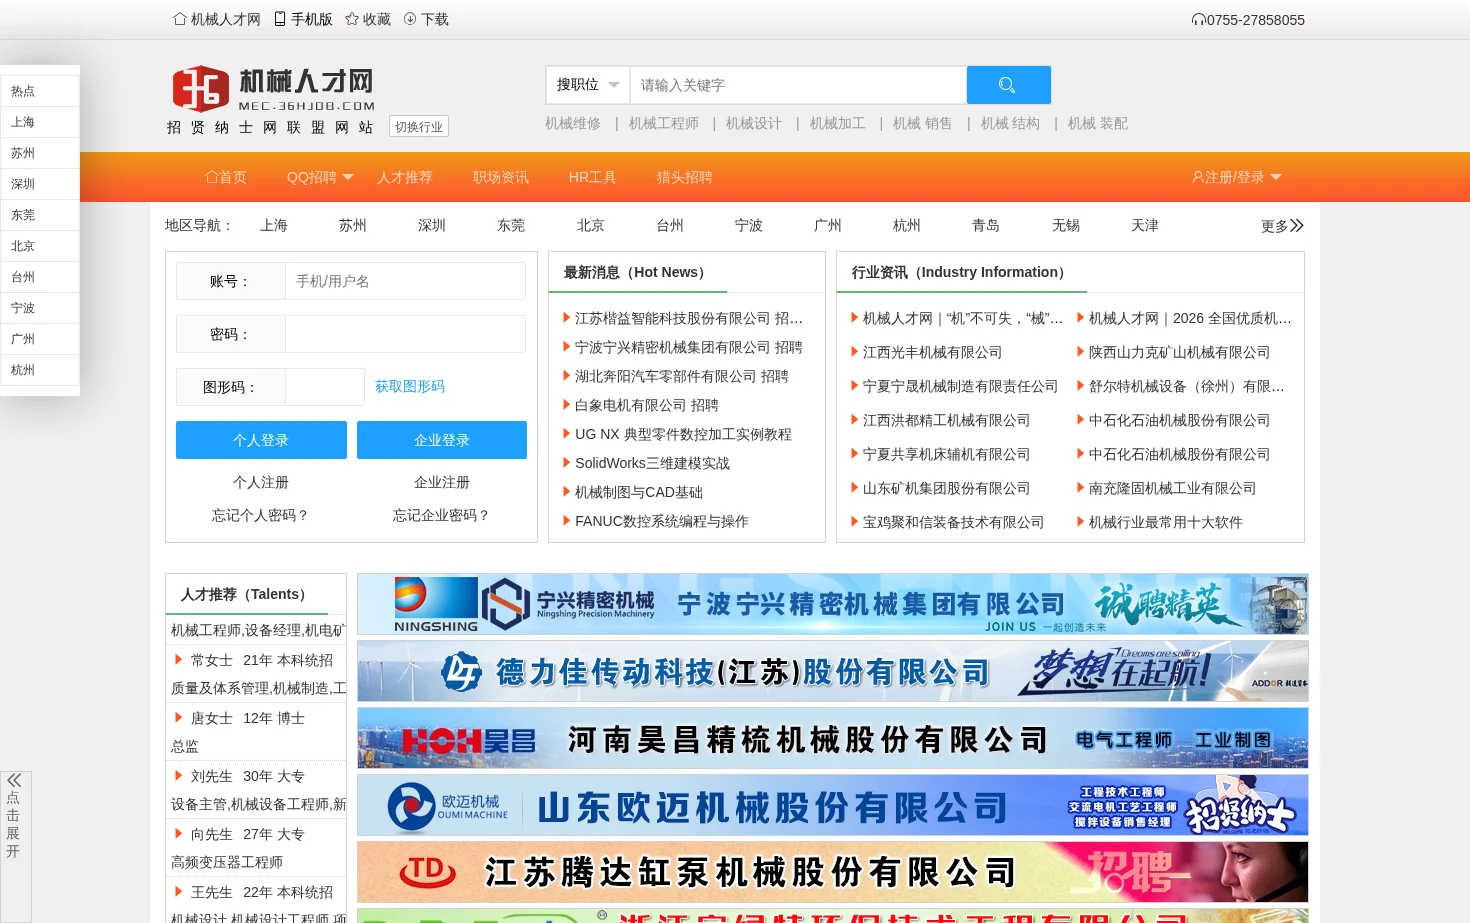
Task: Select 青岛 in the 地区导航 bar
Action: (x=986, y=225)
